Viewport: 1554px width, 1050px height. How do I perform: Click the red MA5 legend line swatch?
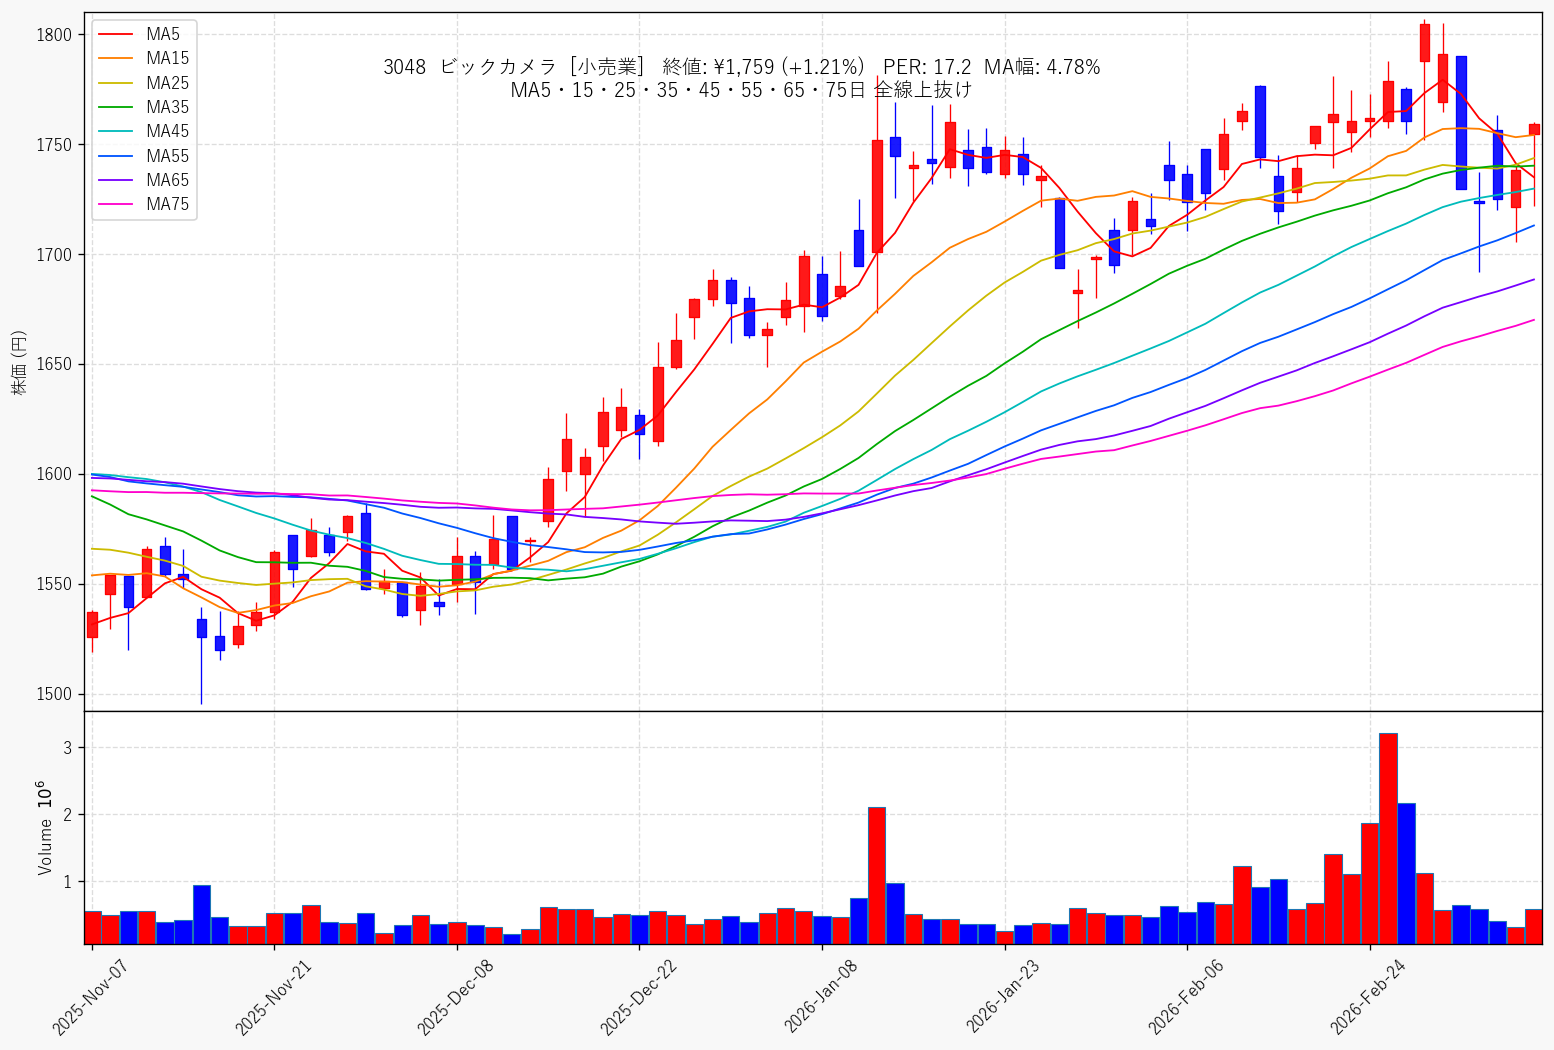click(116, 35)
